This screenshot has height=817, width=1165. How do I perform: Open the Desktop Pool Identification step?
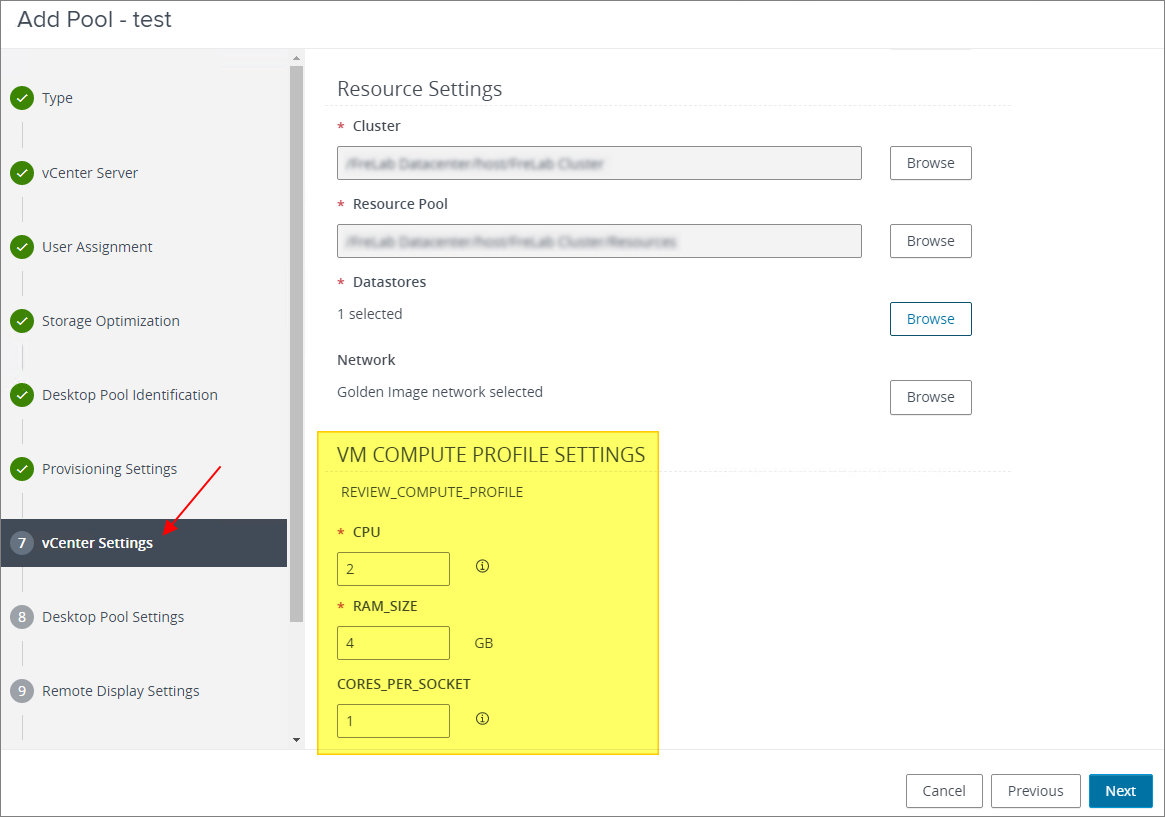click(x=129, y=395)
